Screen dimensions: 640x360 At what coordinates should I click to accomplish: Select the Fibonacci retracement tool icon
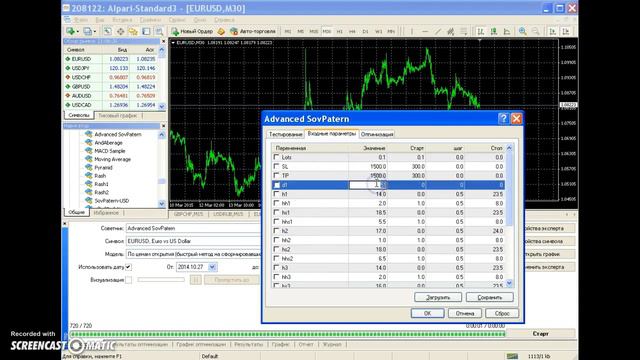point(464,31)
